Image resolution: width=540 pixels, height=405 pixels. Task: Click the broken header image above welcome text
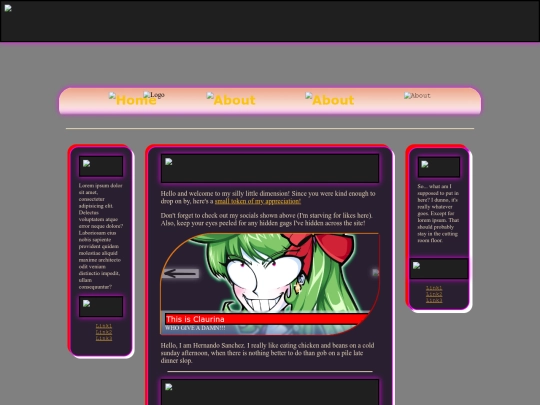tap(270, 168)
